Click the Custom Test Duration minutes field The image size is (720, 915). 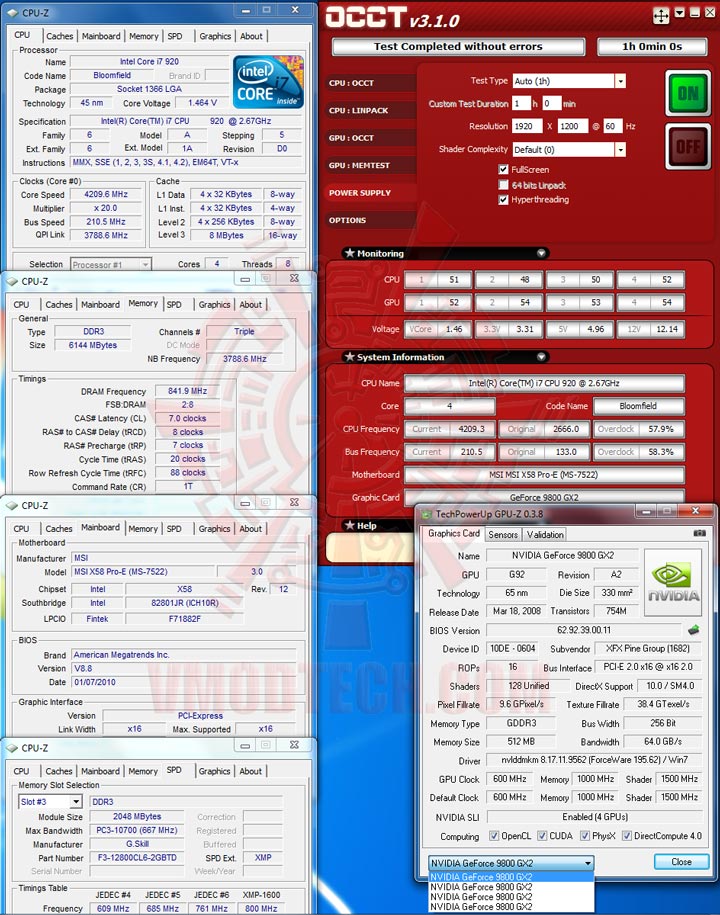pos(551,104)
